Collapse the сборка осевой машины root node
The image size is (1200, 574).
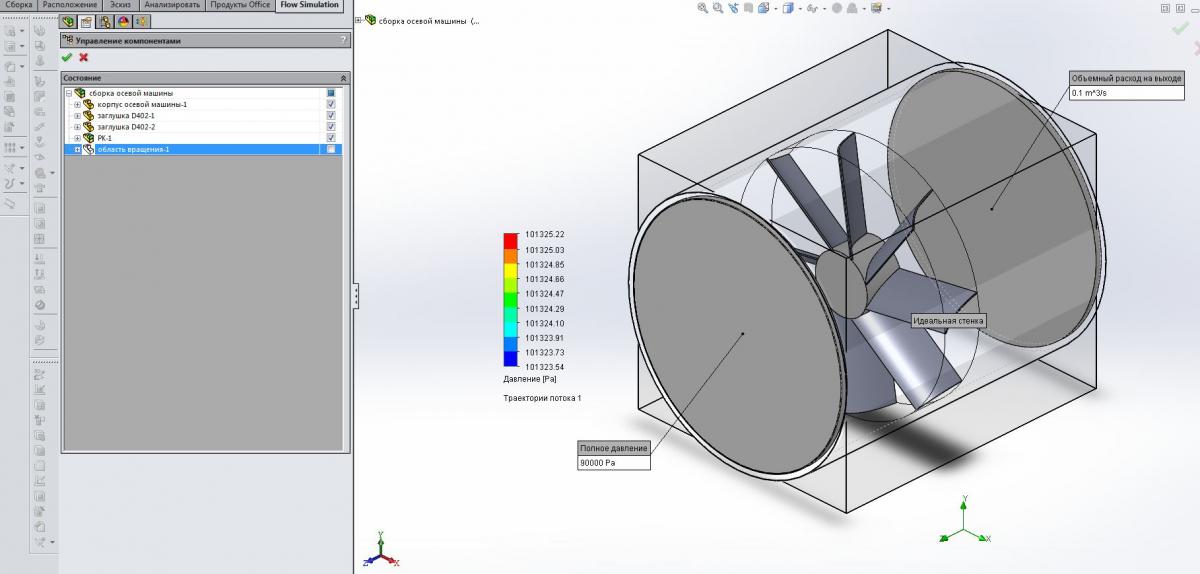click(68, 93)
